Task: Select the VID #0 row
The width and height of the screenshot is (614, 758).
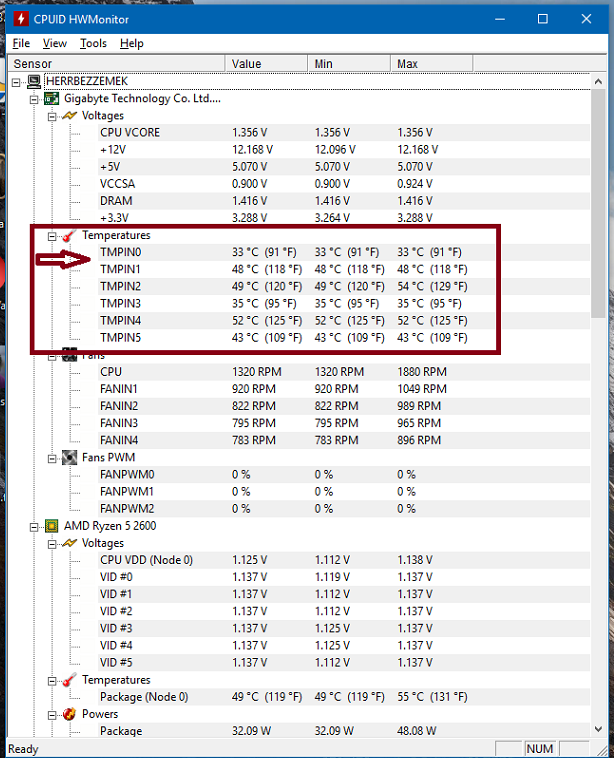Action: coord(343,577)
